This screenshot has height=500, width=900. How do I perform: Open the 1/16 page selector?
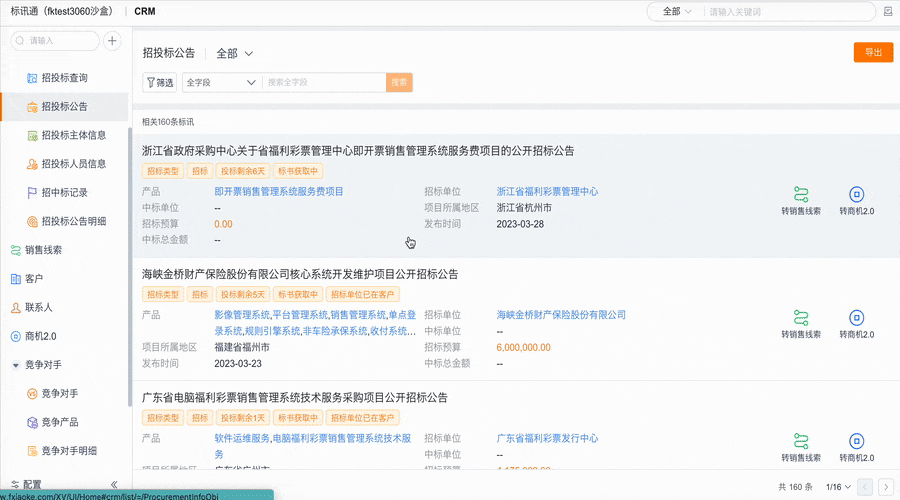(838, 487)
